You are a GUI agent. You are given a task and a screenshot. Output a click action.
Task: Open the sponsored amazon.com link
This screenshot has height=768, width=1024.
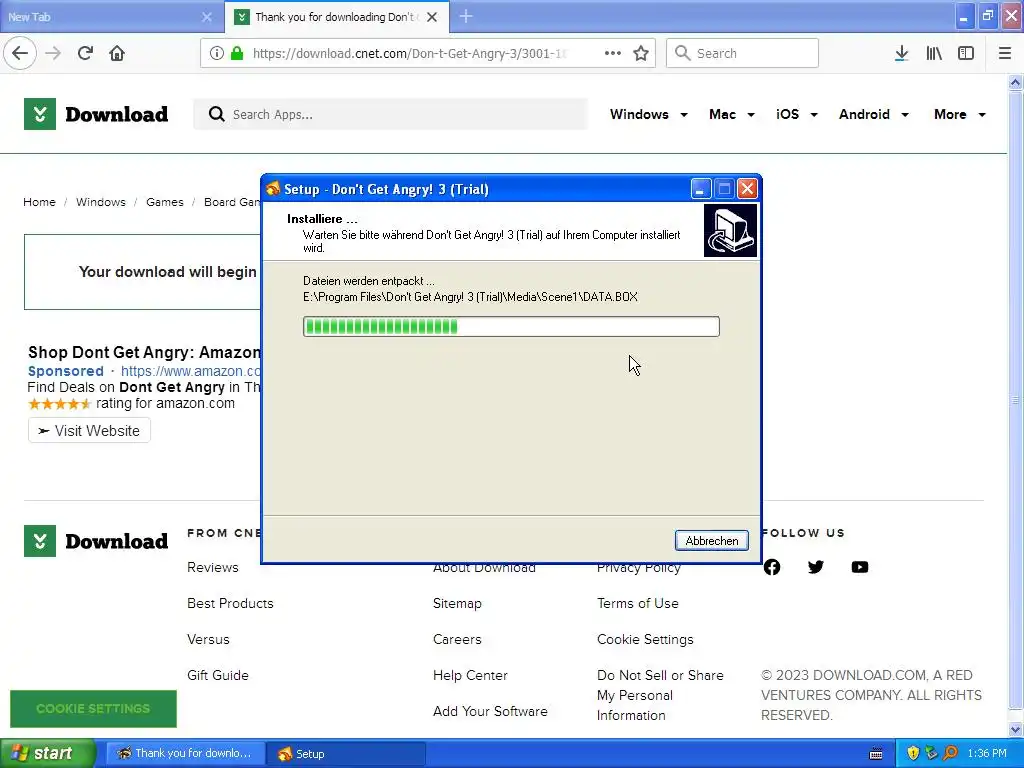[x=191, y=371]
